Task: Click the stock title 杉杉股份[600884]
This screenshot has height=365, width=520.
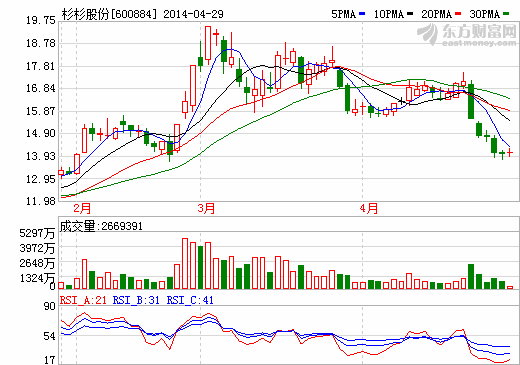Action: 109,14
